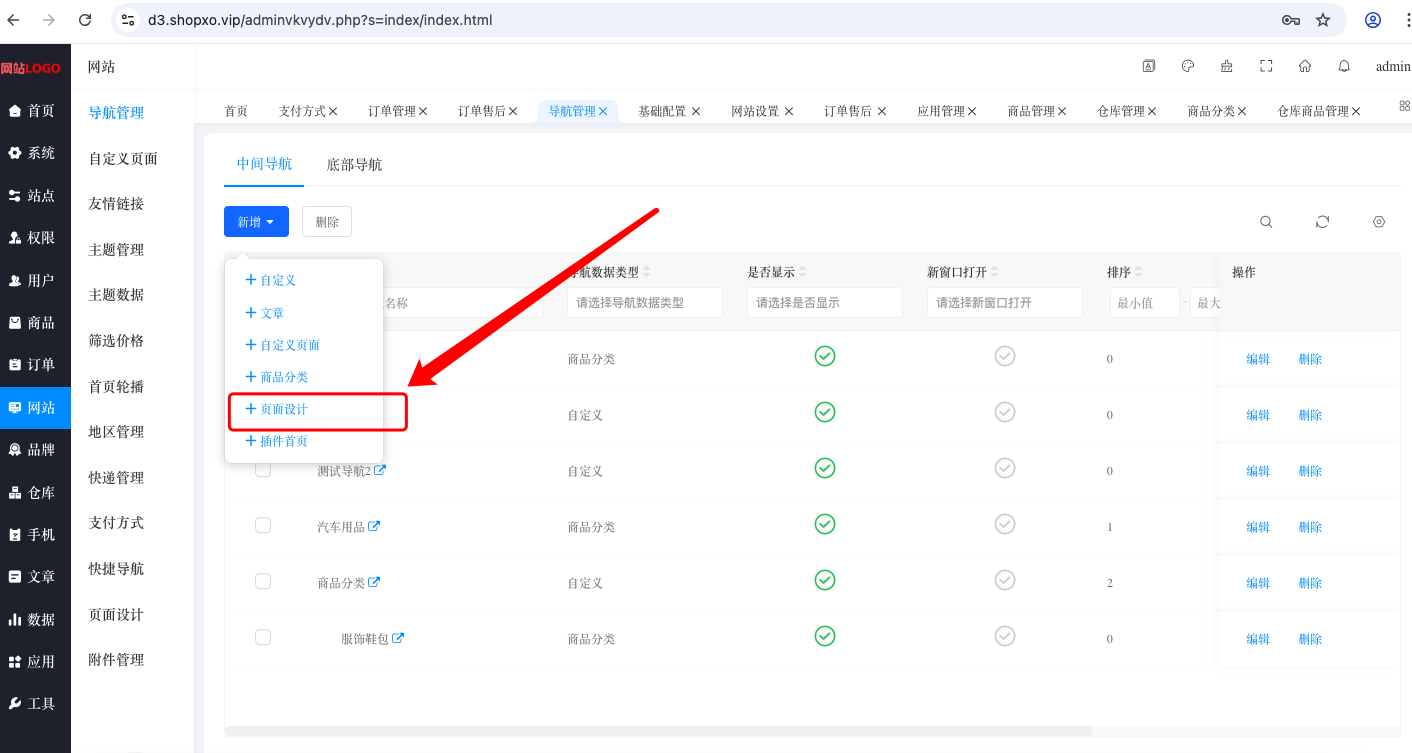Click the magnifier search icon above the table
The width and height of the screenshot is (1412, 753).
[1266, 222]
